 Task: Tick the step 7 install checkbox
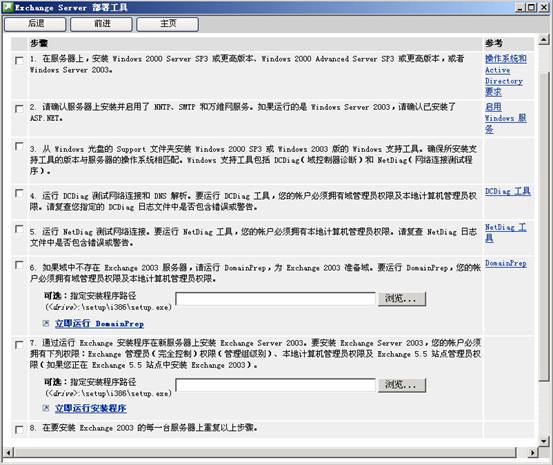click(19, 344)
